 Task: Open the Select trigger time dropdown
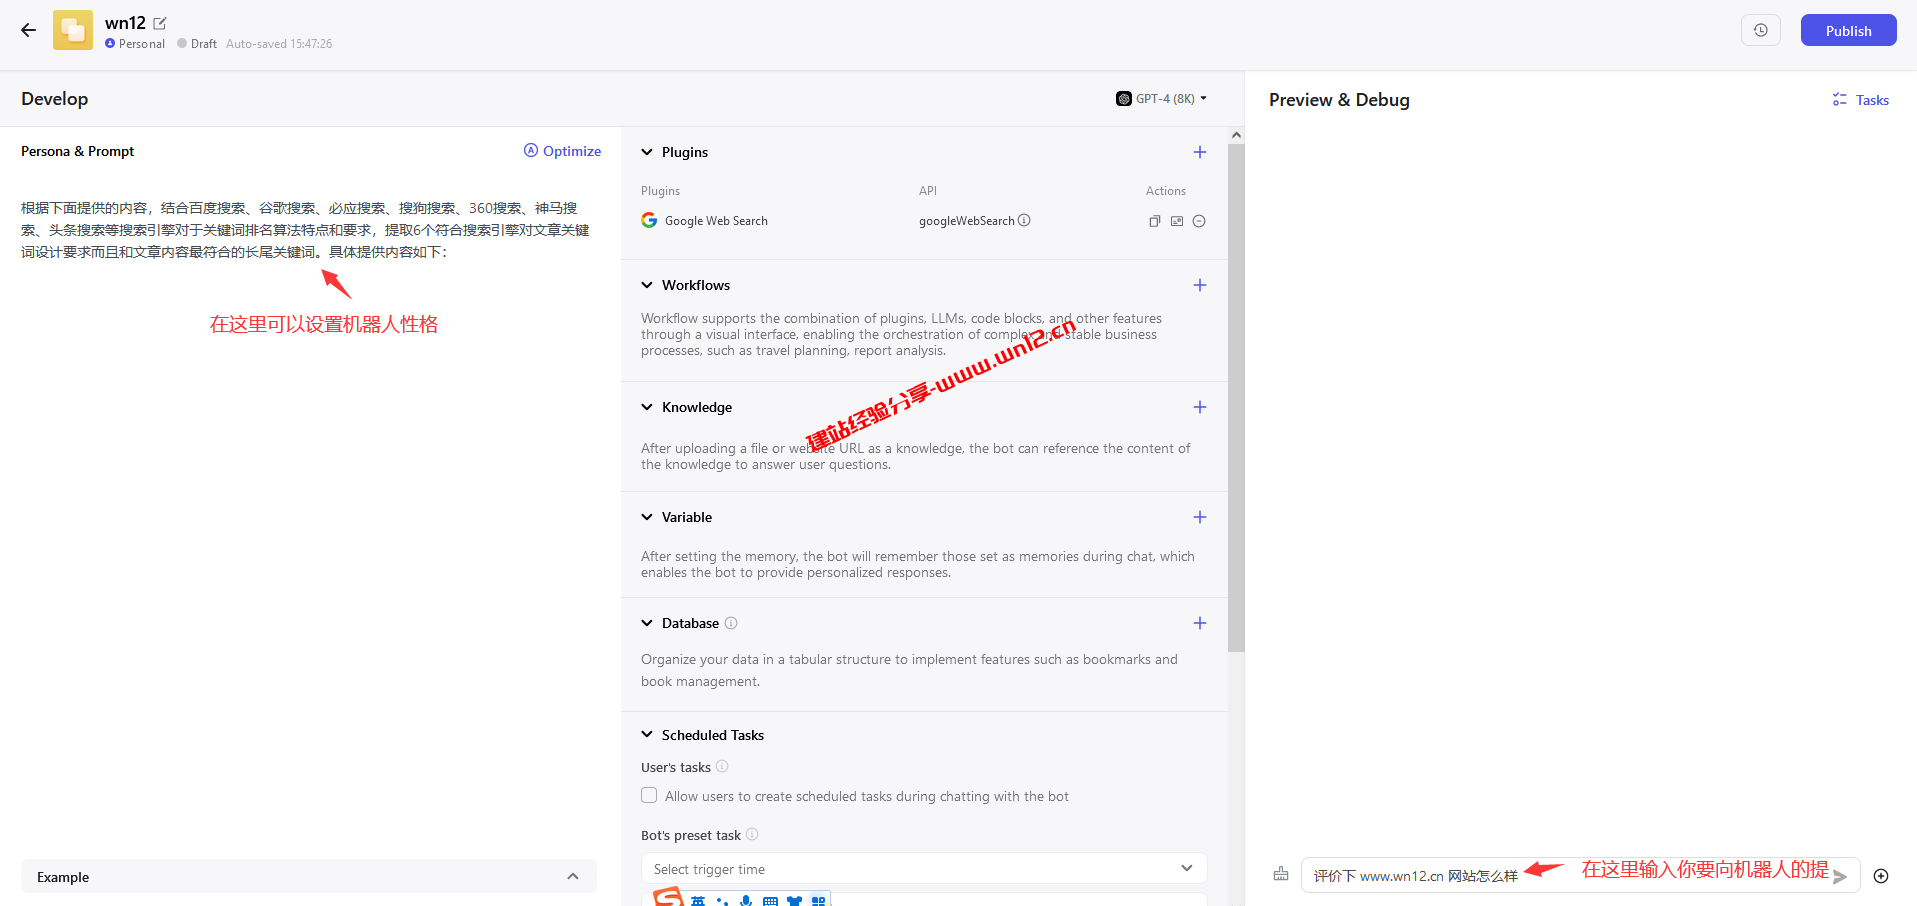pos(922,869)
